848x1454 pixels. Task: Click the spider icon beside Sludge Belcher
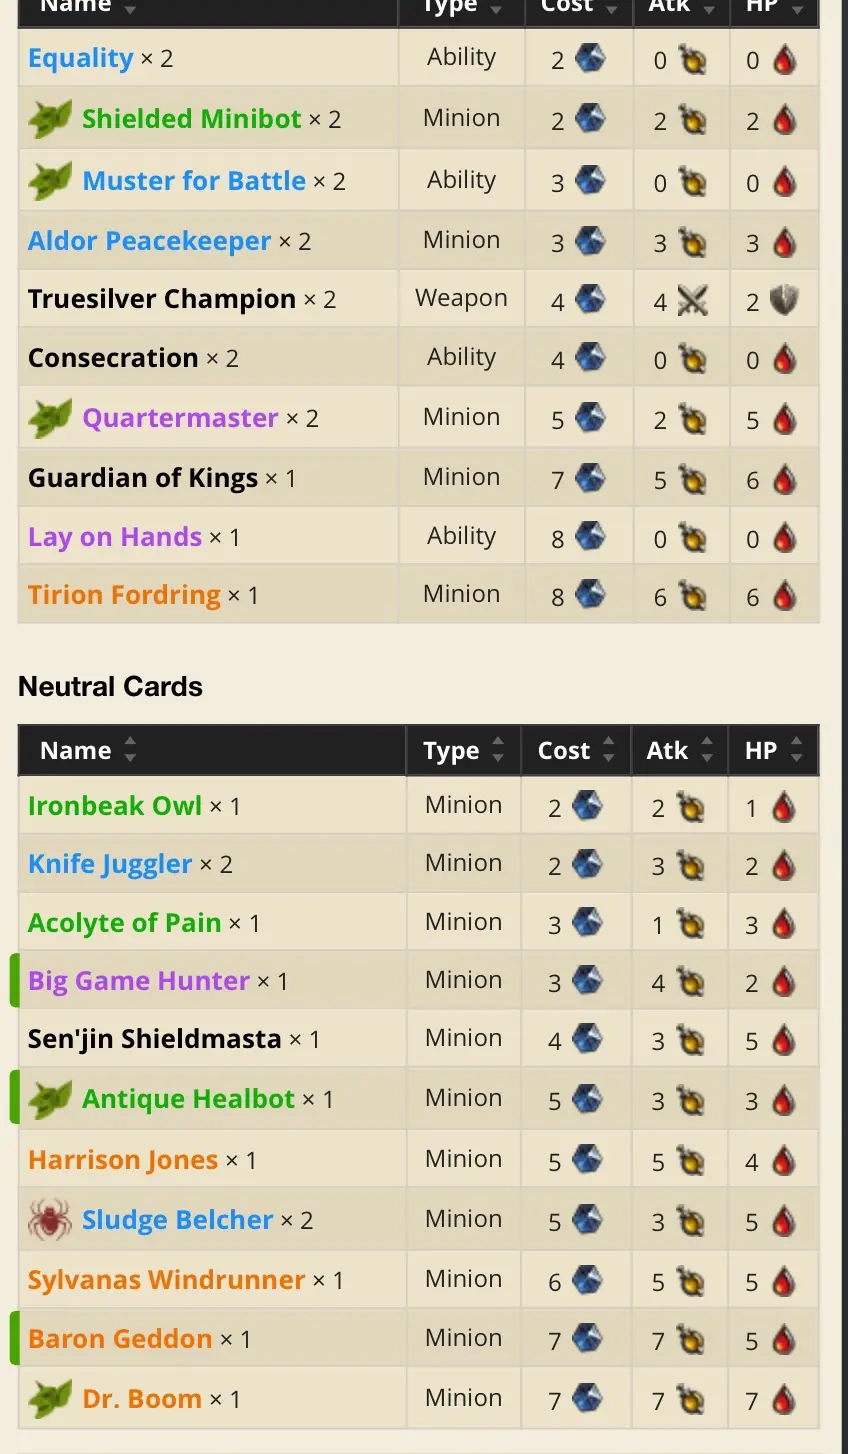[x=49, y=1220]
